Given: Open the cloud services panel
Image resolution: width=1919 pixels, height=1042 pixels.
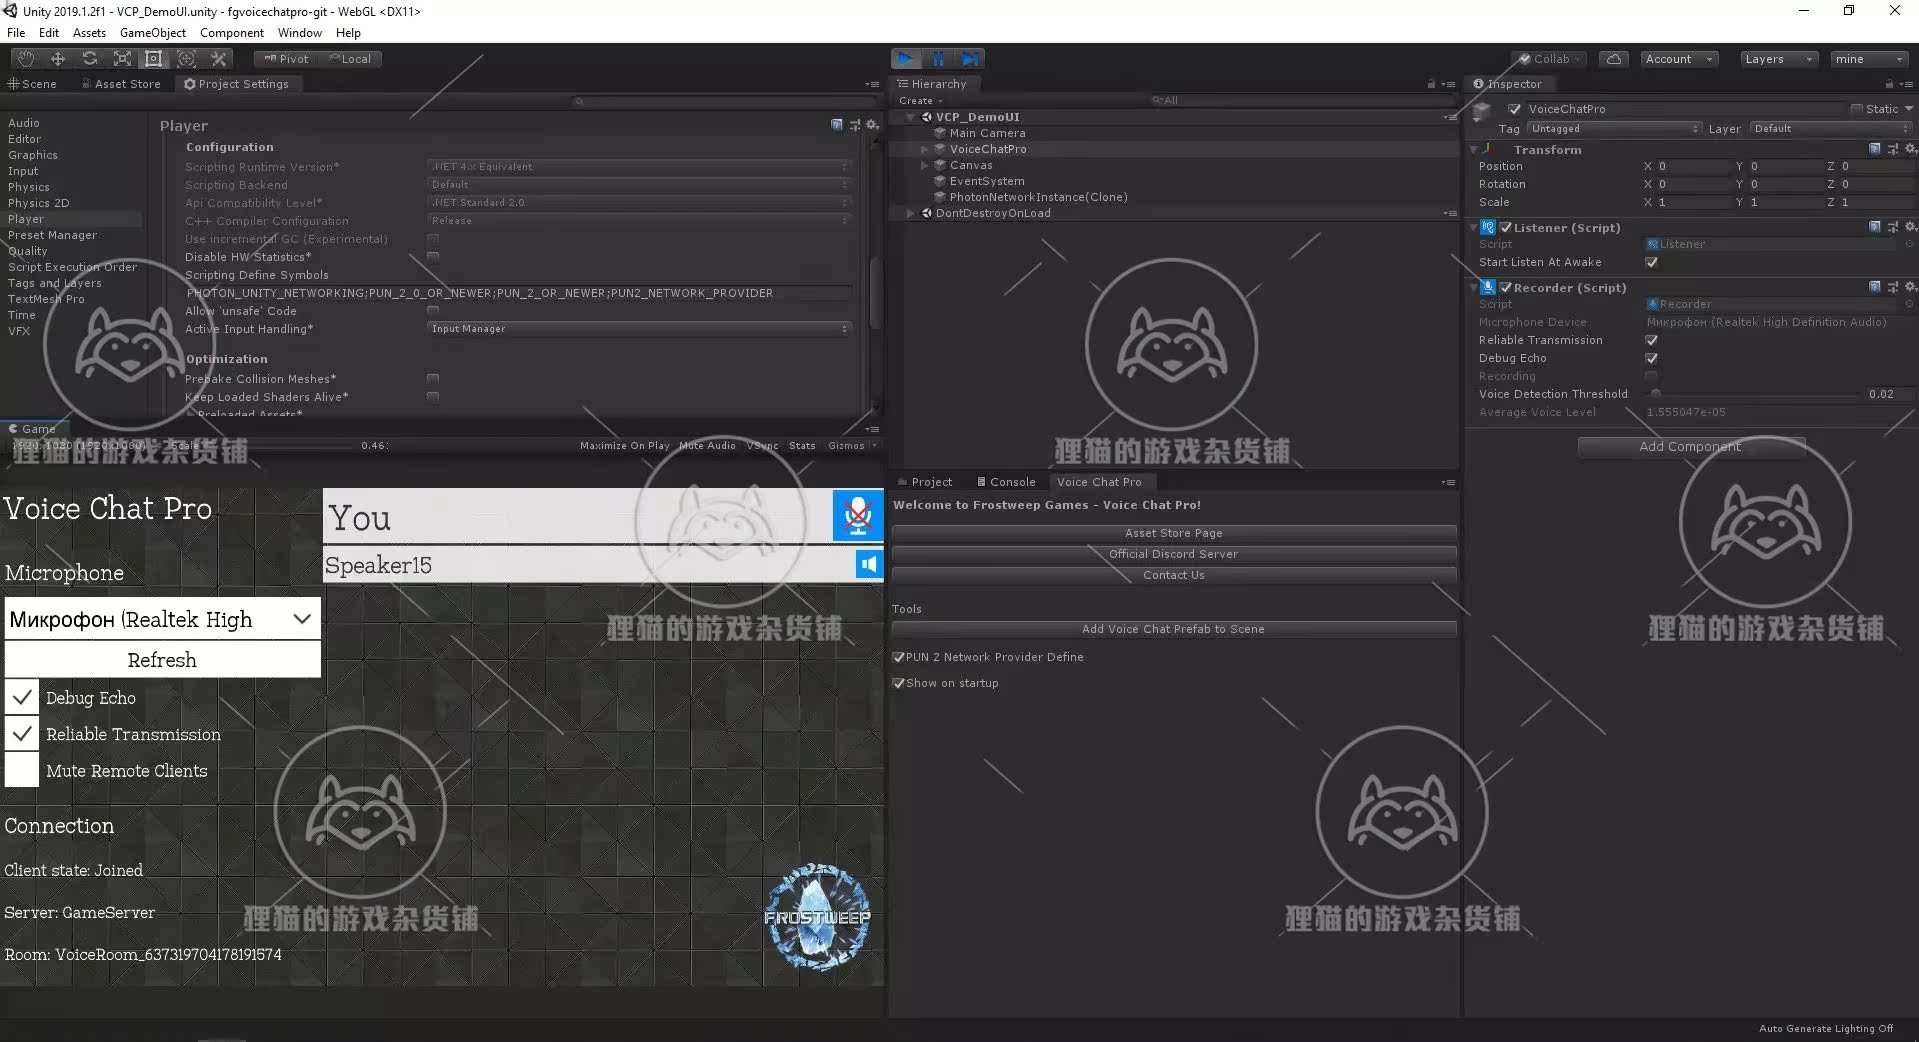Looking at the screenshot, I should [x=1613, y=59].
